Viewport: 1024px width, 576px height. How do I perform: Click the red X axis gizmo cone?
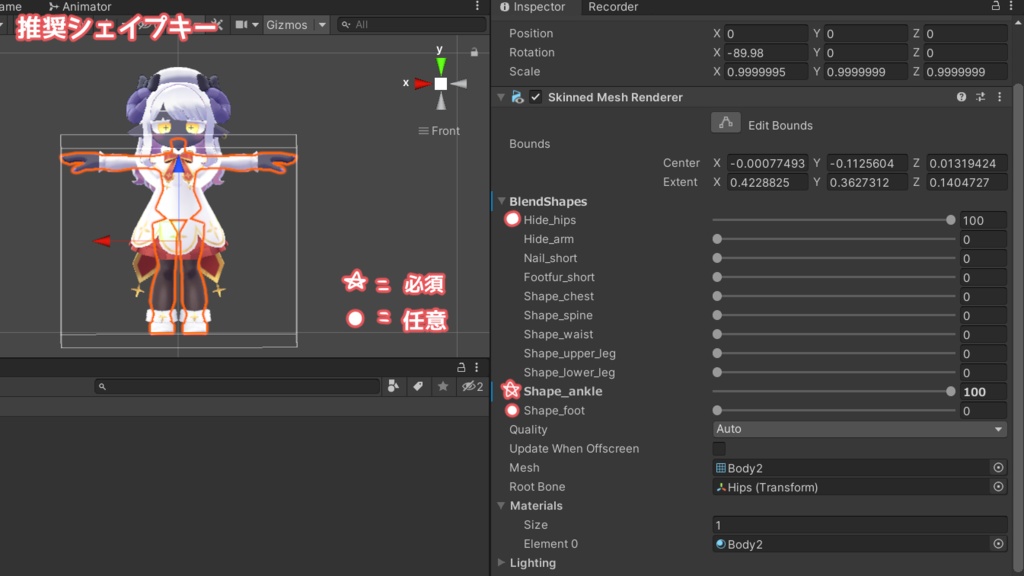[x=423, y=84]
